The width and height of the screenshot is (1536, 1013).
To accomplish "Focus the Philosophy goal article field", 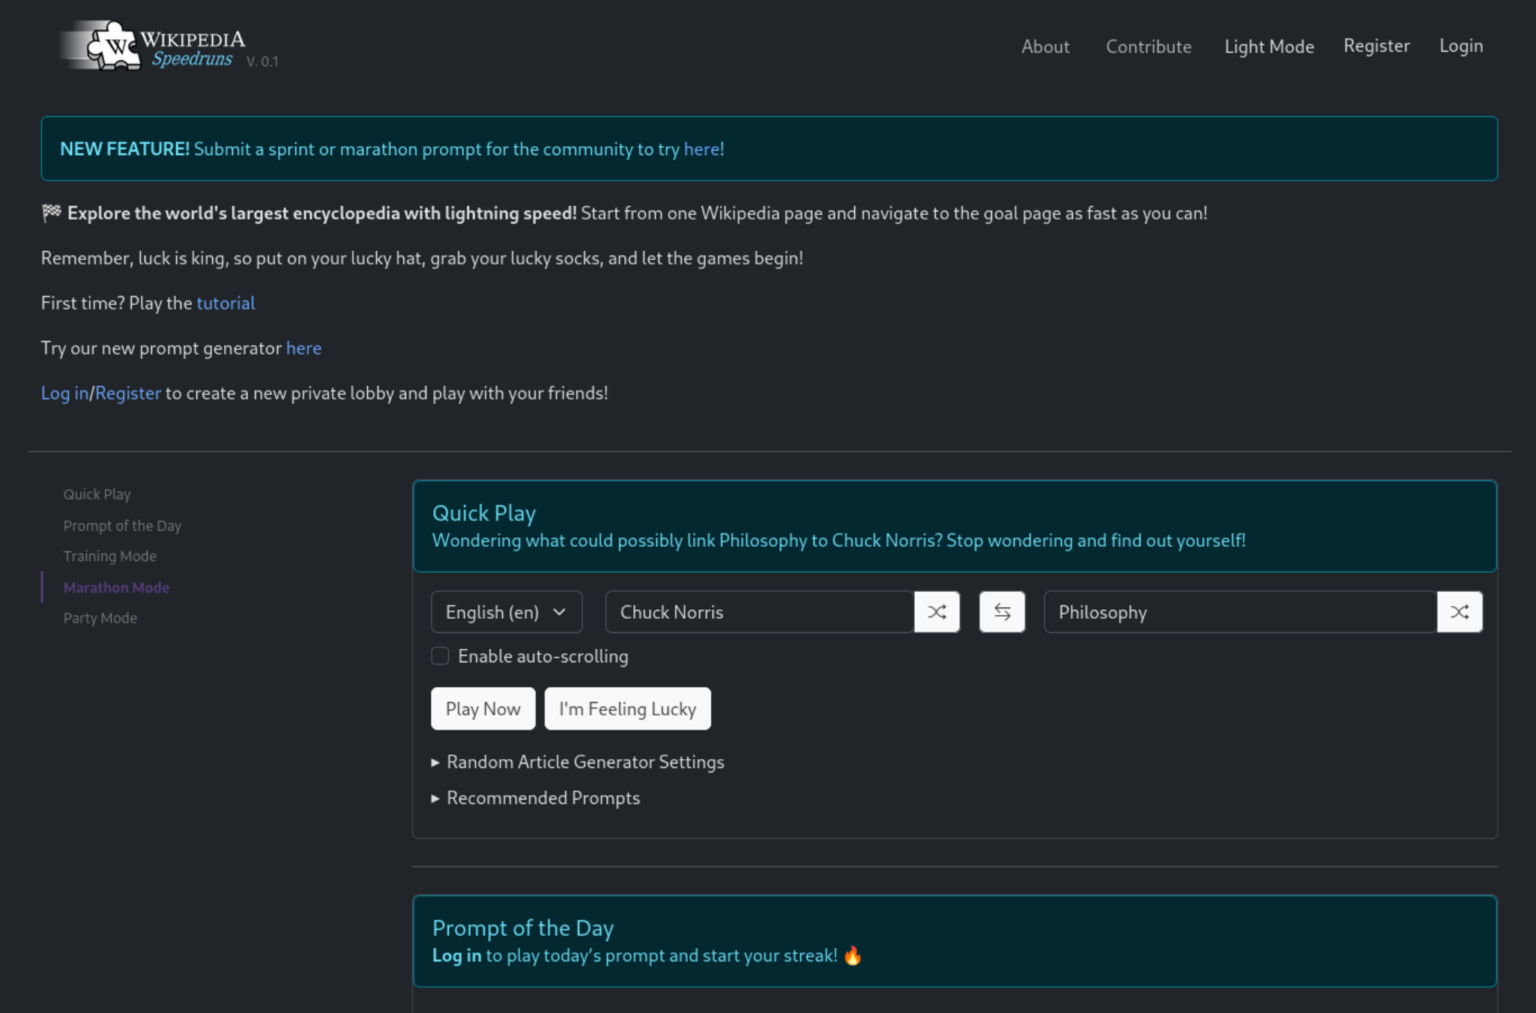I will tap(1239, 612).
